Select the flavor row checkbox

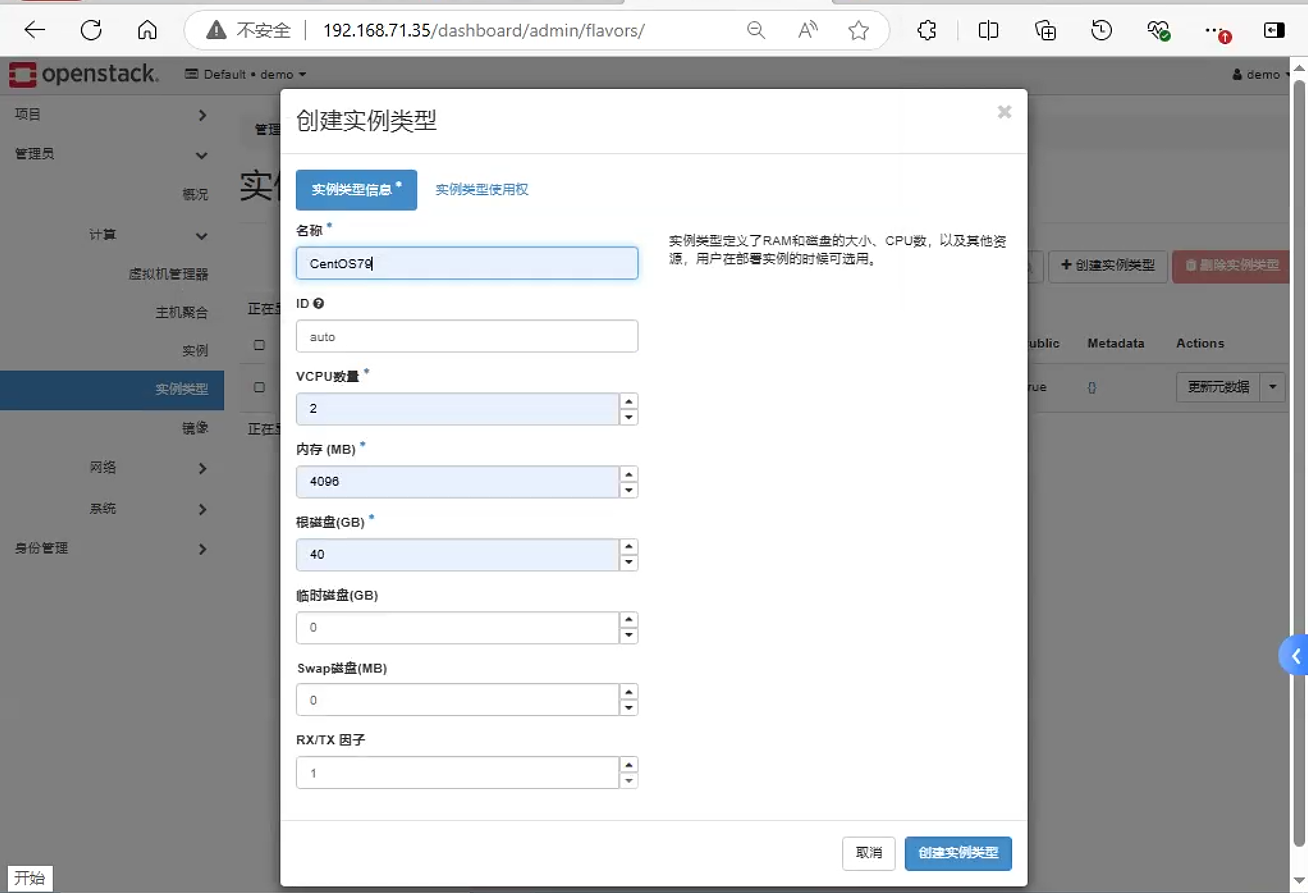click(259, 387)
